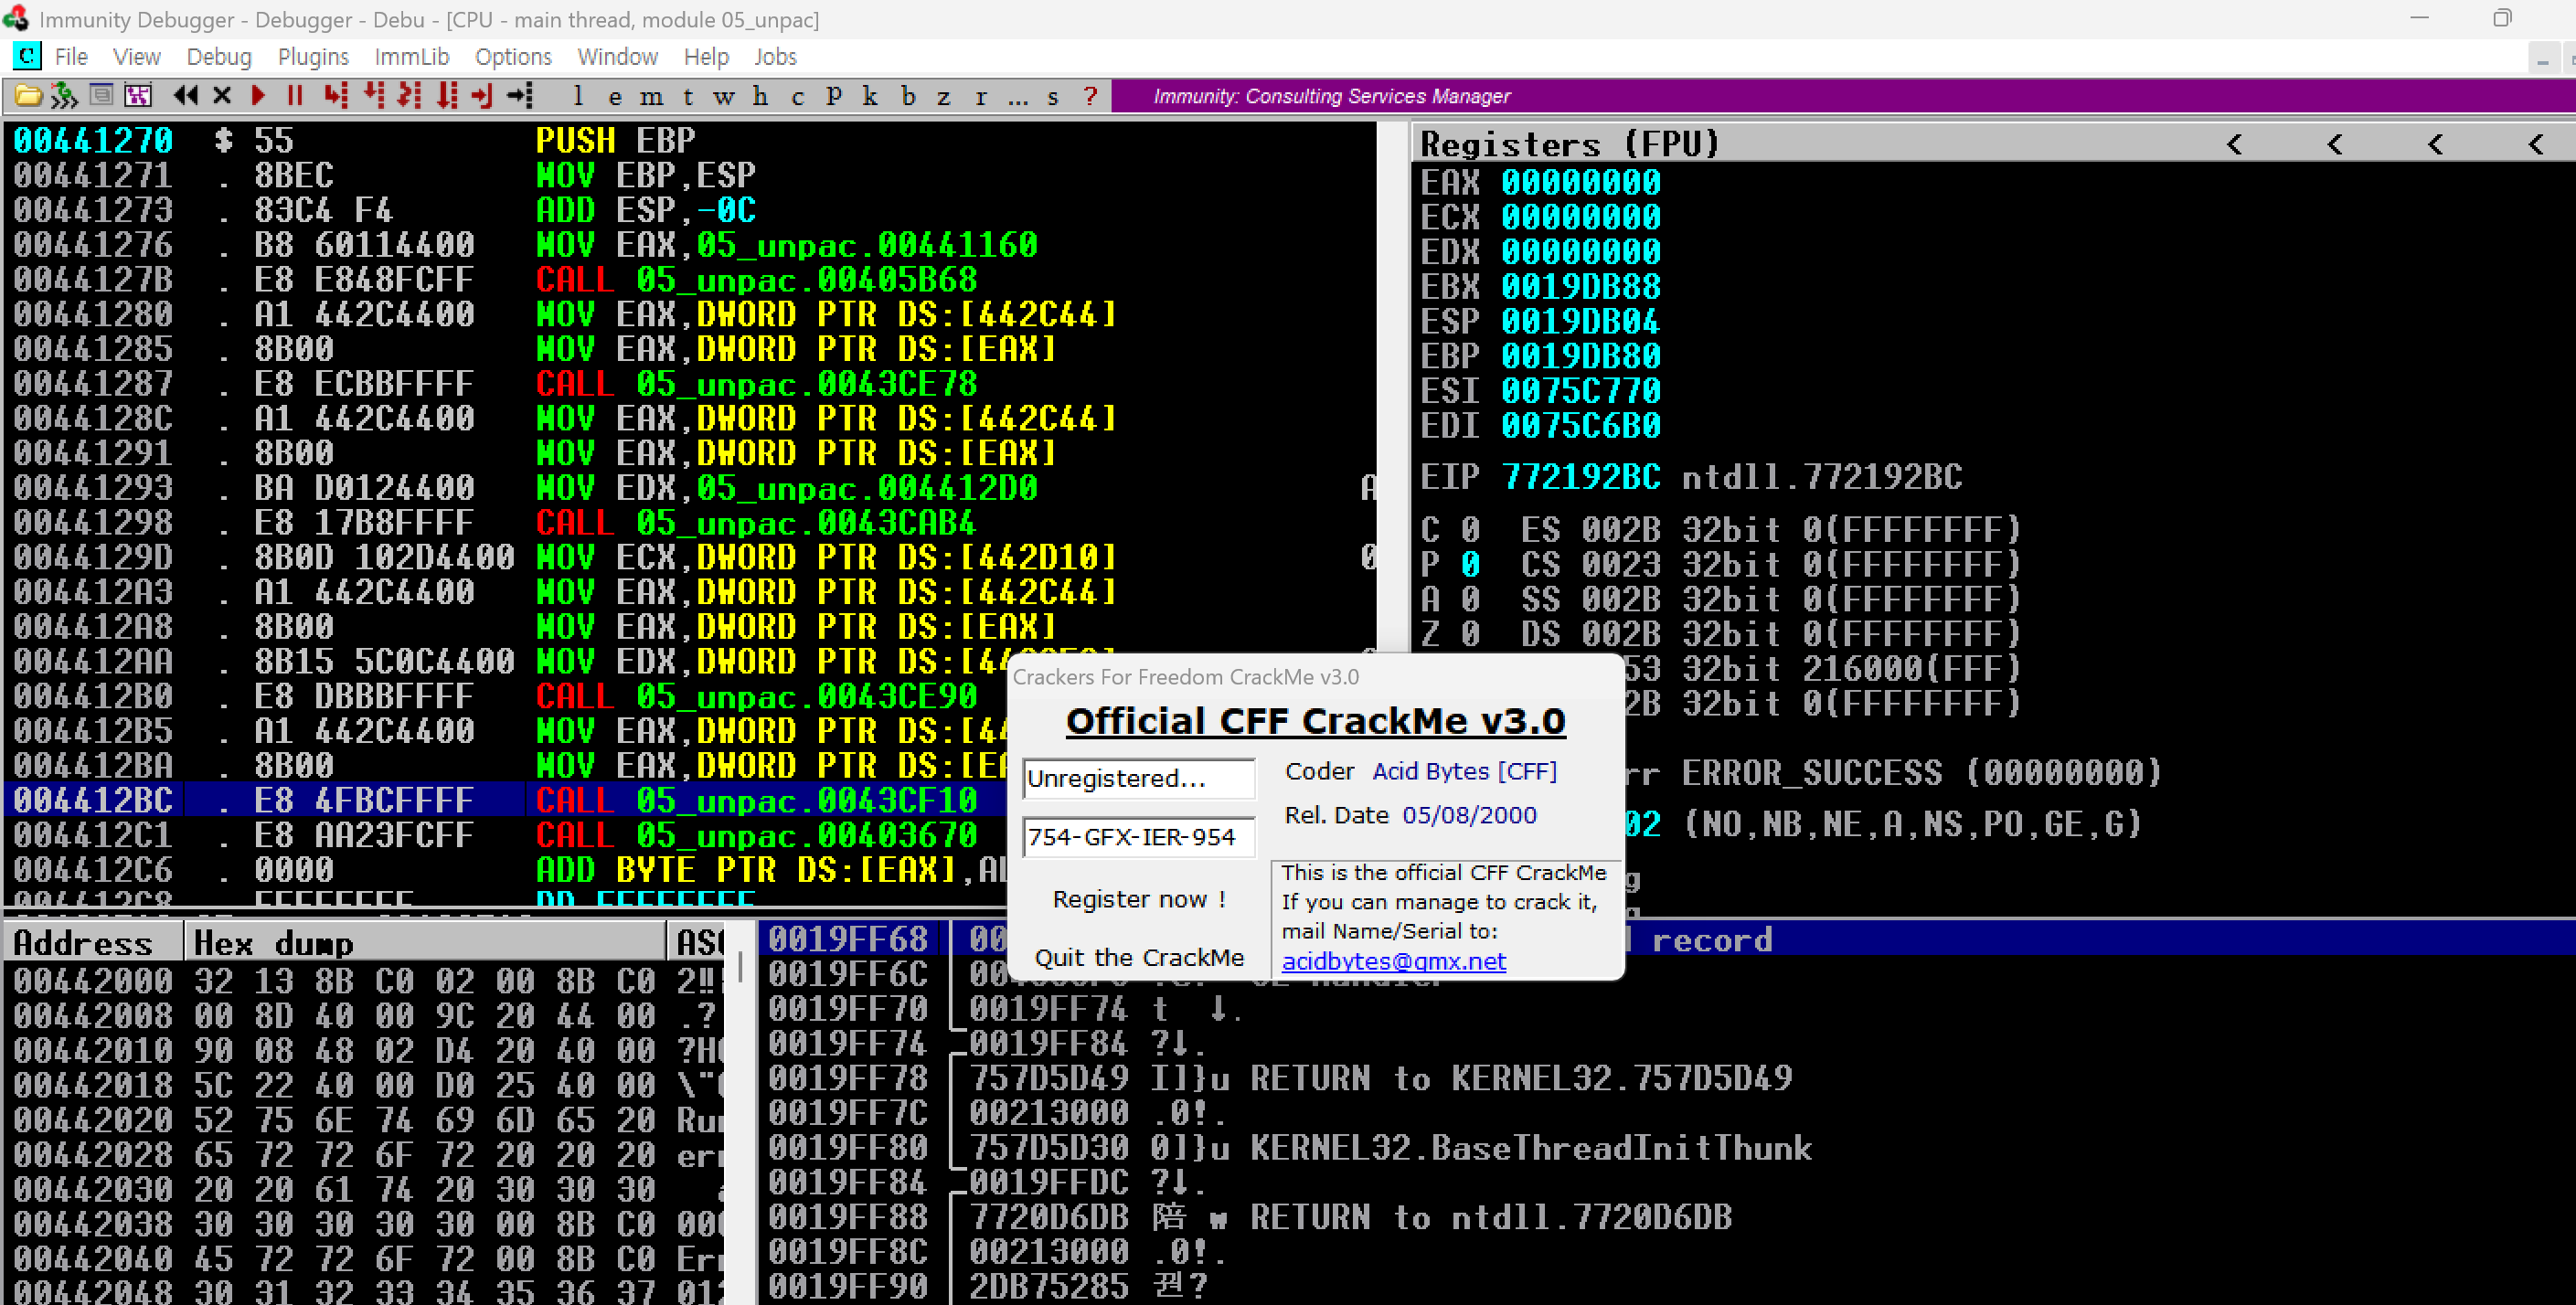Click the Step into toolbar icon
Screen dimensions: 2576x1305
[336, 96]
